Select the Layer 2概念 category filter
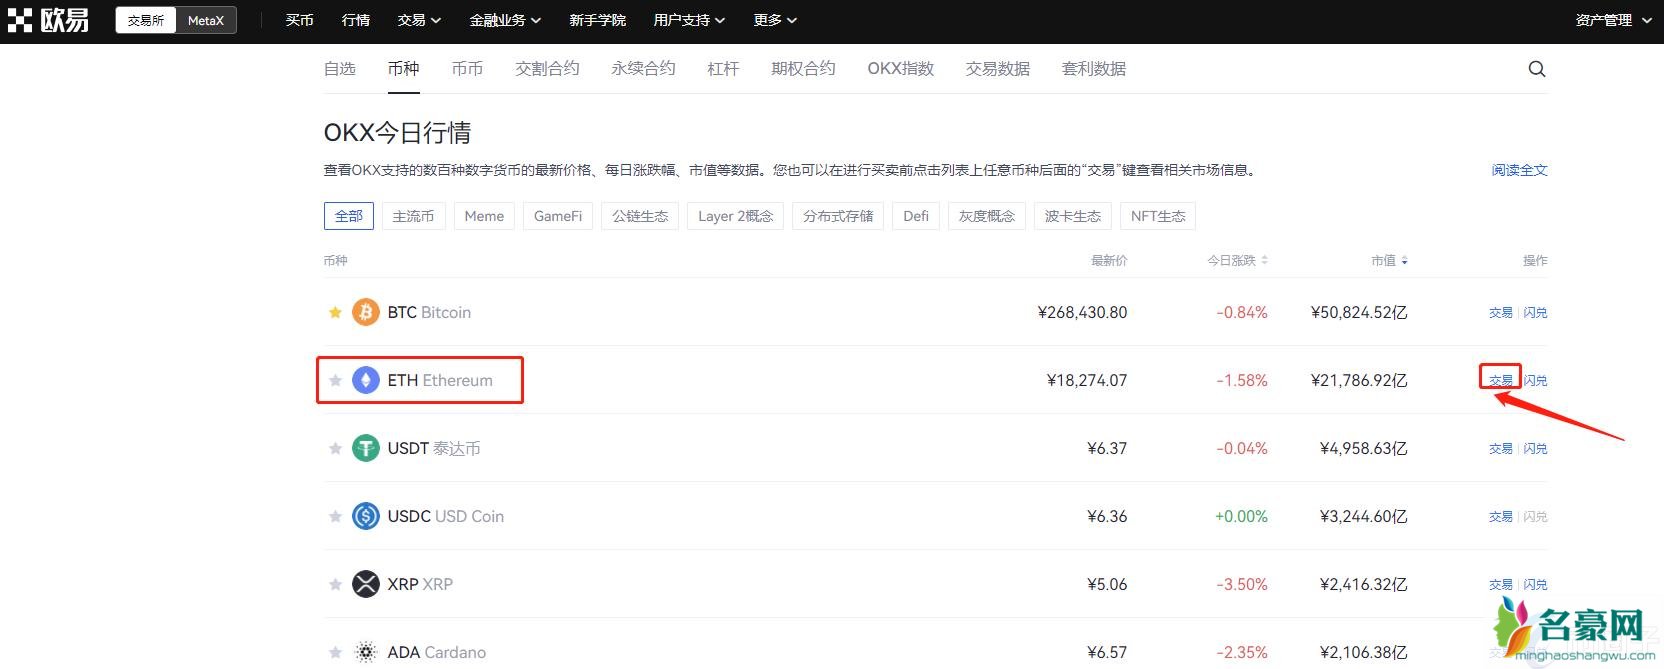 click(x=735, y=216)
